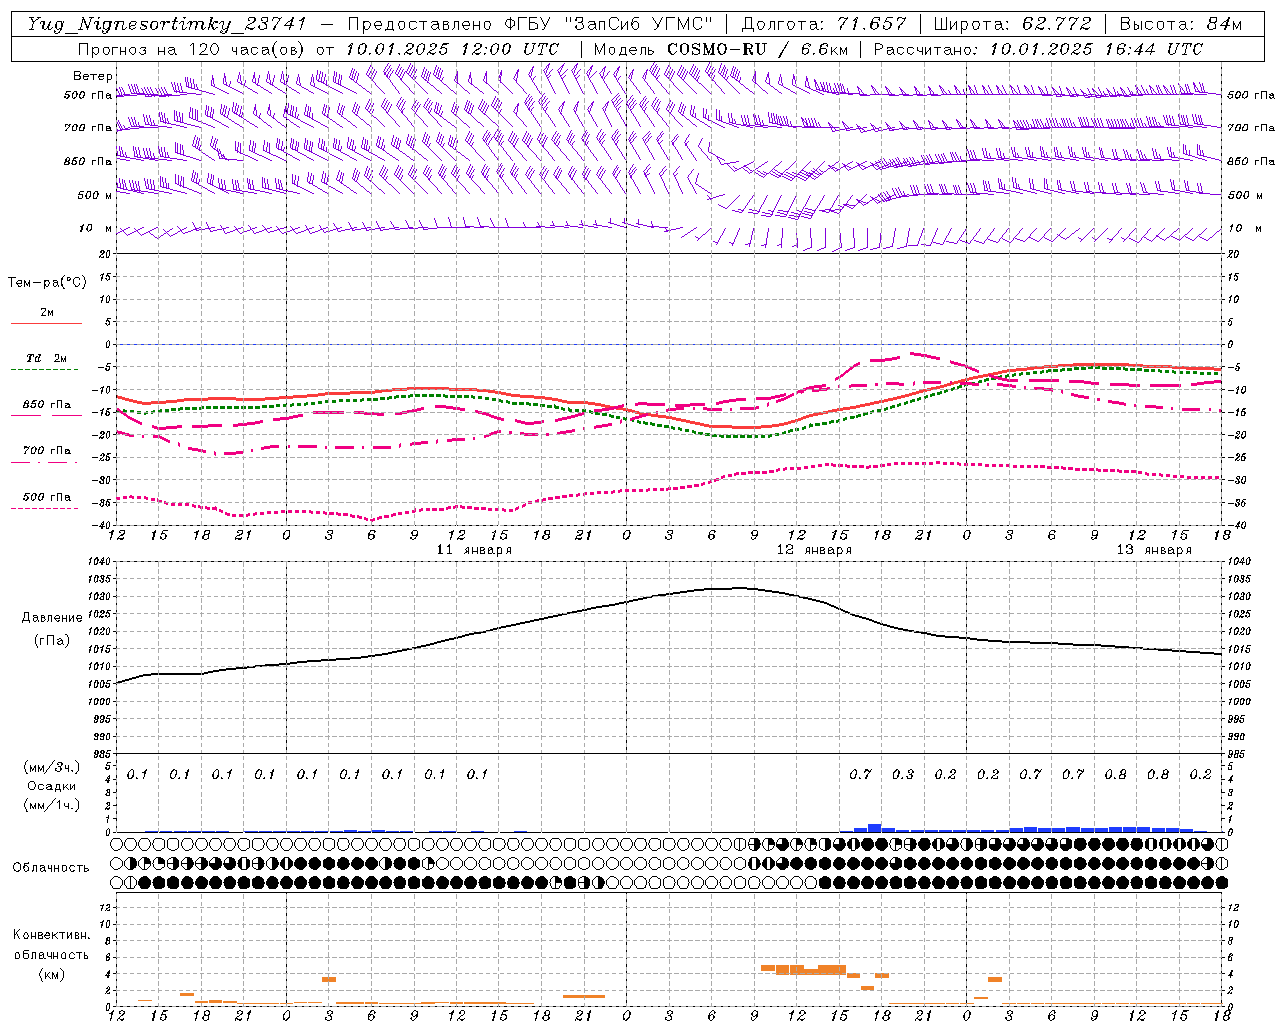Click the forecast start time 10.01.2025 12:00 UTC
The width and height of the screenshot is (1280, 1024).
click(452, 49)
